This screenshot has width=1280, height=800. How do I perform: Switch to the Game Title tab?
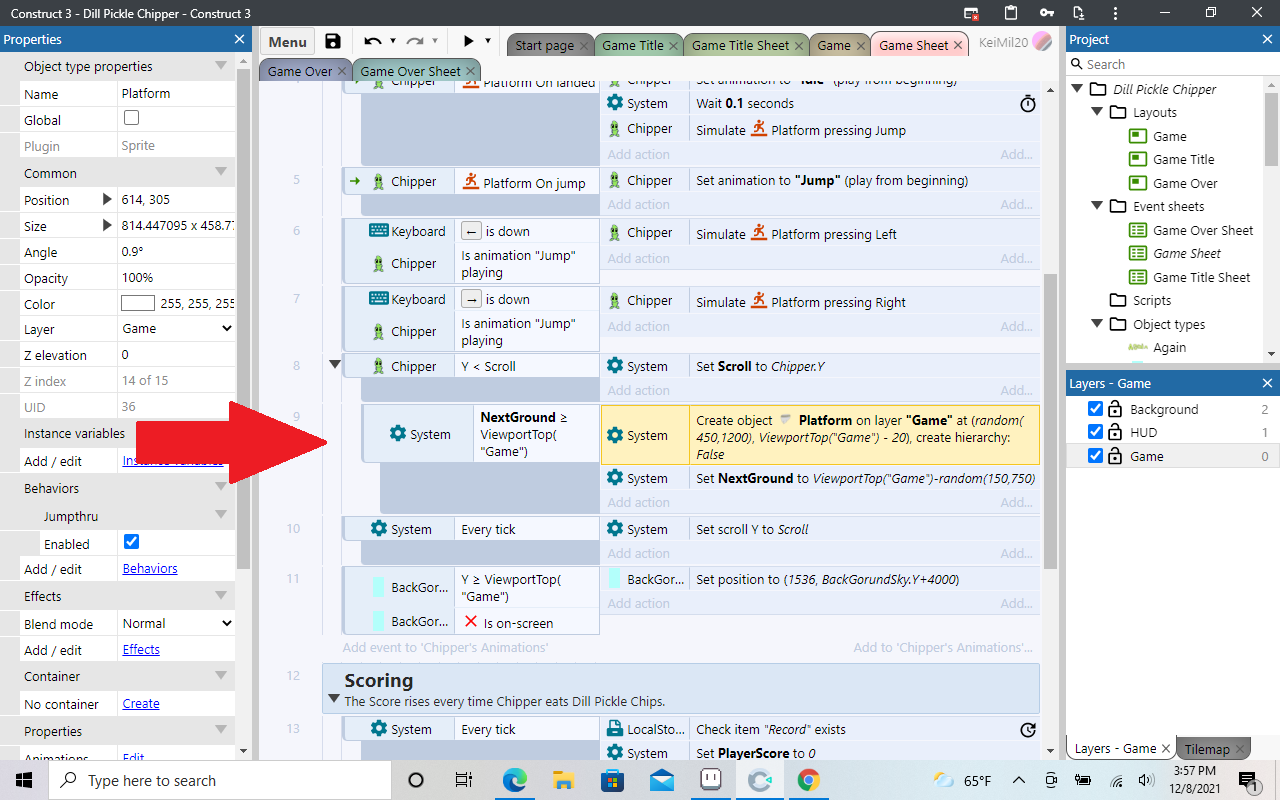click(632, 45)
